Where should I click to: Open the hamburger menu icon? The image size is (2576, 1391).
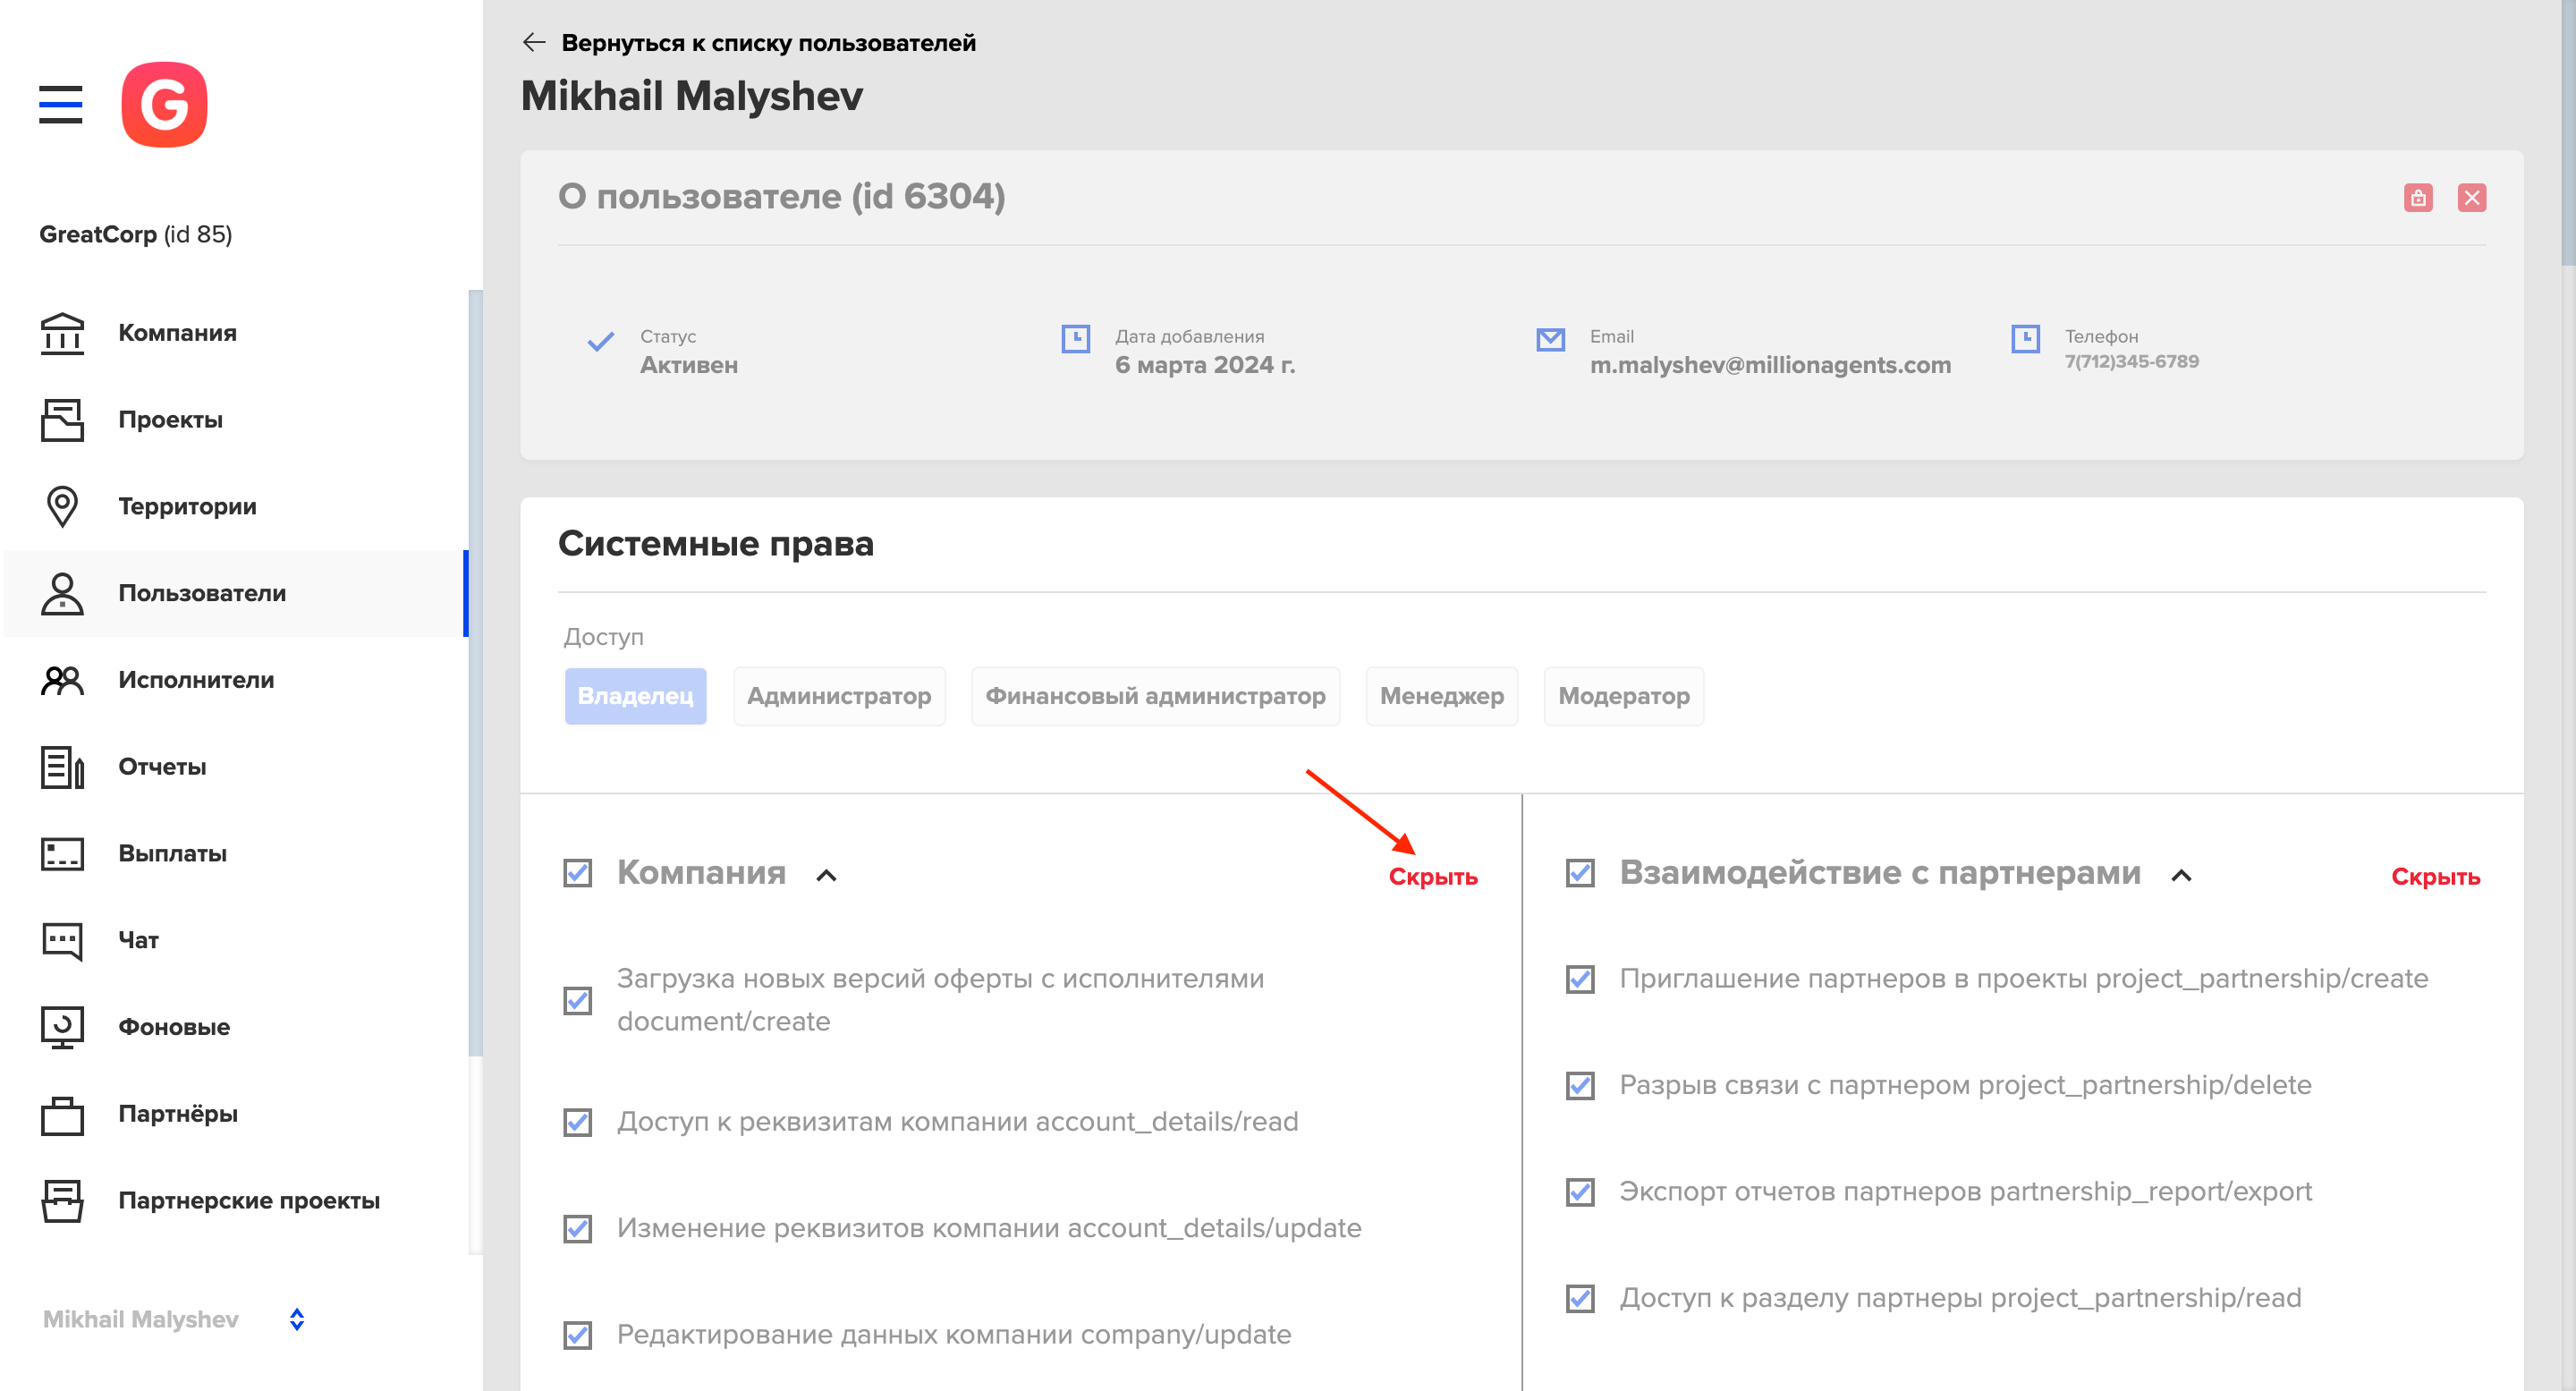click(x=60, y=104)
